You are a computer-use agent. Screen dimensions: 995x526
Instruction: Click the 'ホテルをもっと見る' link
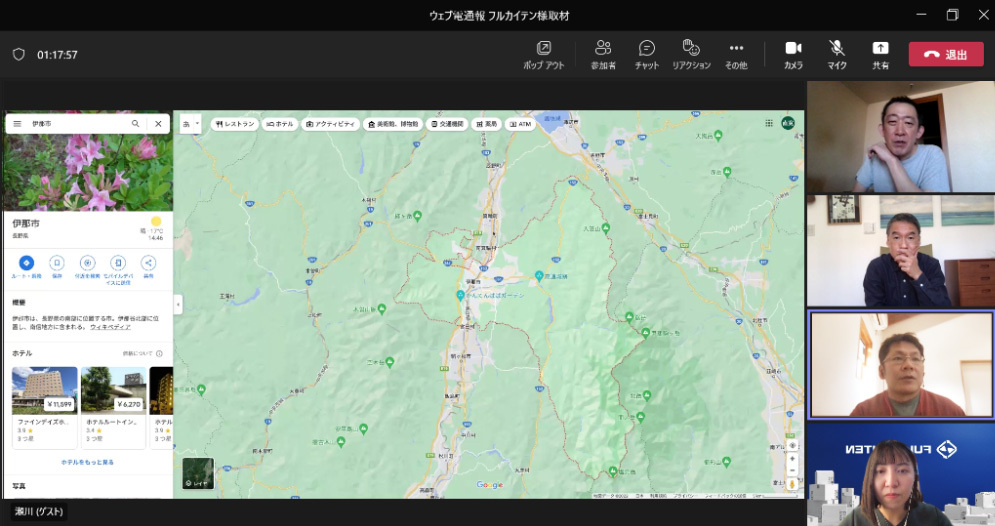point(88,462)
